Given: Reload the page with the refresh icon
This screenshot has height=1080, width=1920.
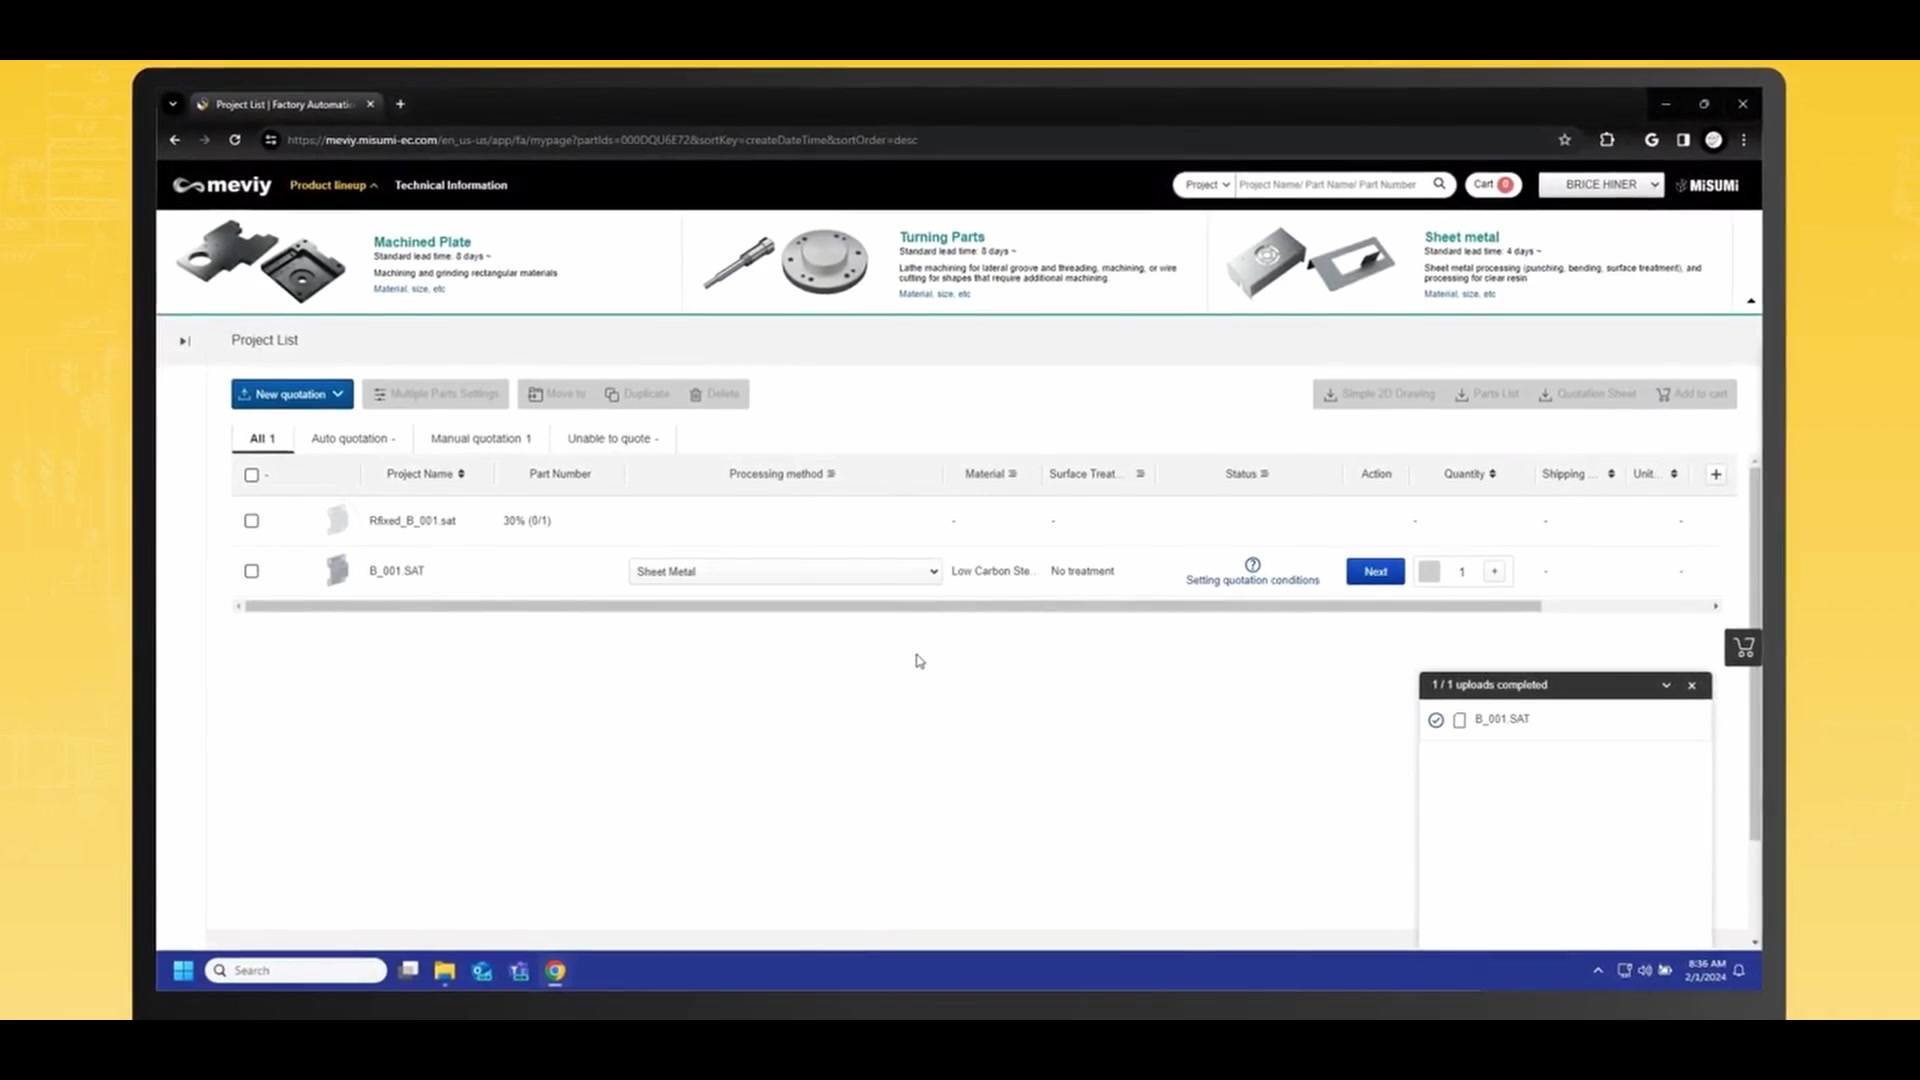Looking at the screenshot, I should pos(235,140).
